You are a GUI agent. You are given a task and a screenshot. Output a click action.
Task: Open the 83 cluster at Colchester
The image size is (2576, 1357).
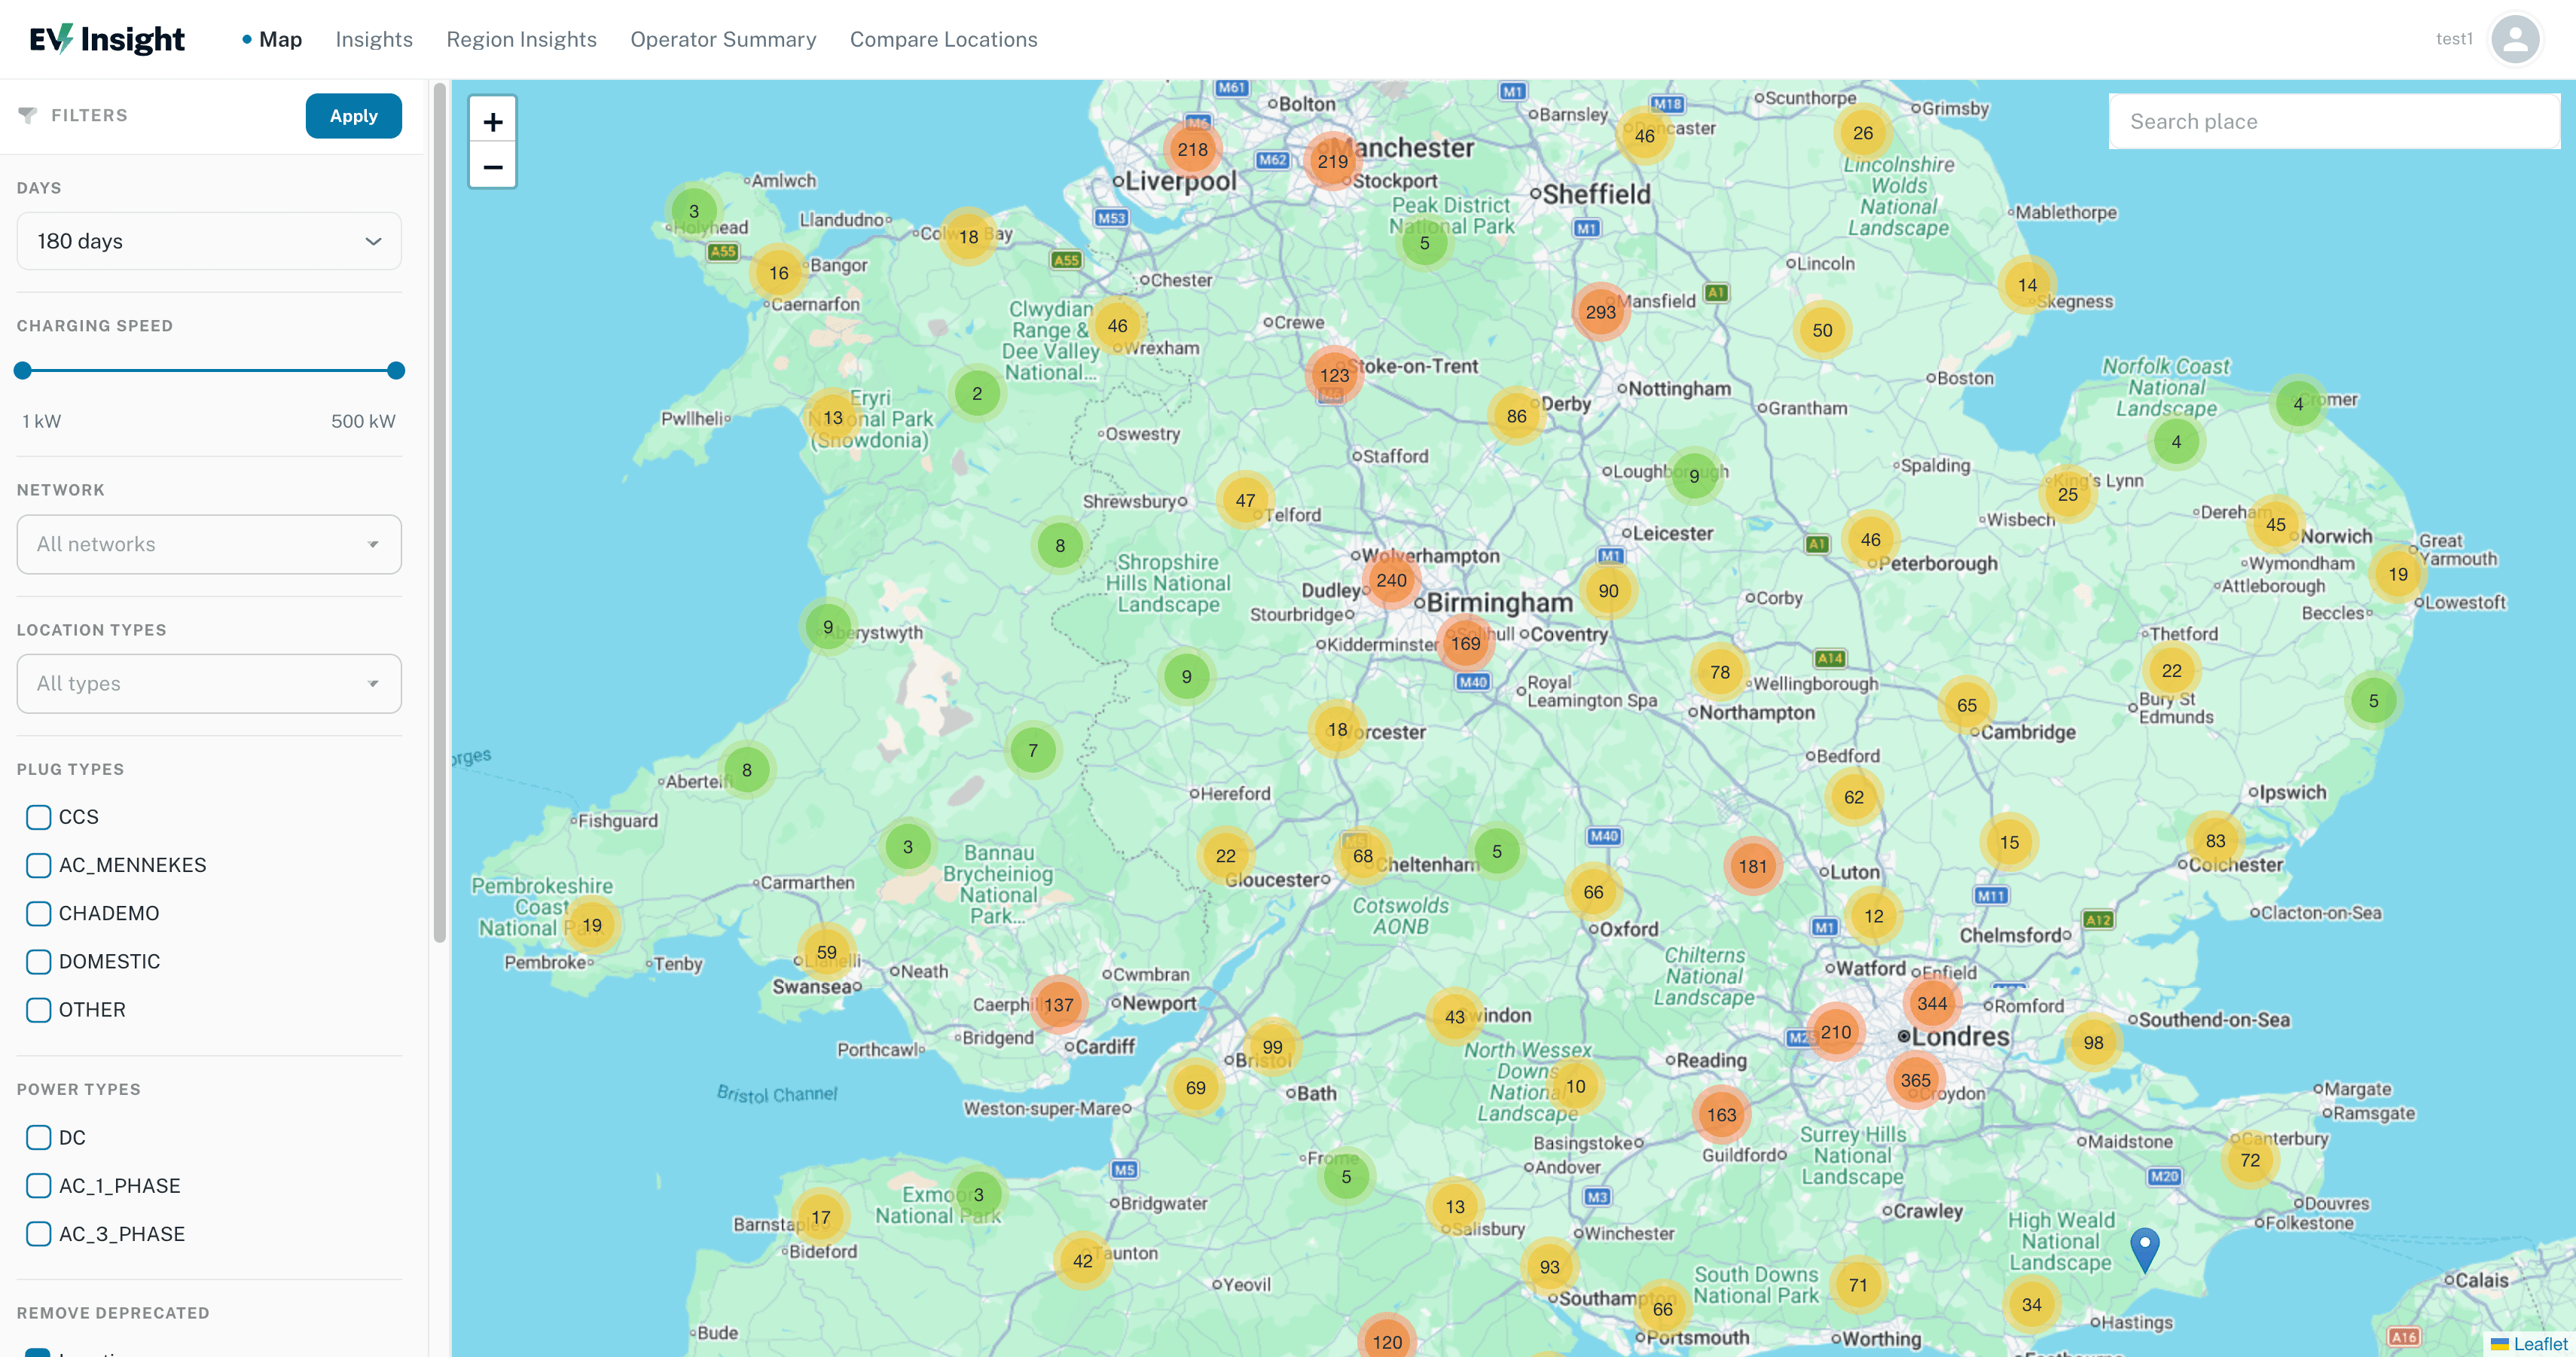point(2215,841)
